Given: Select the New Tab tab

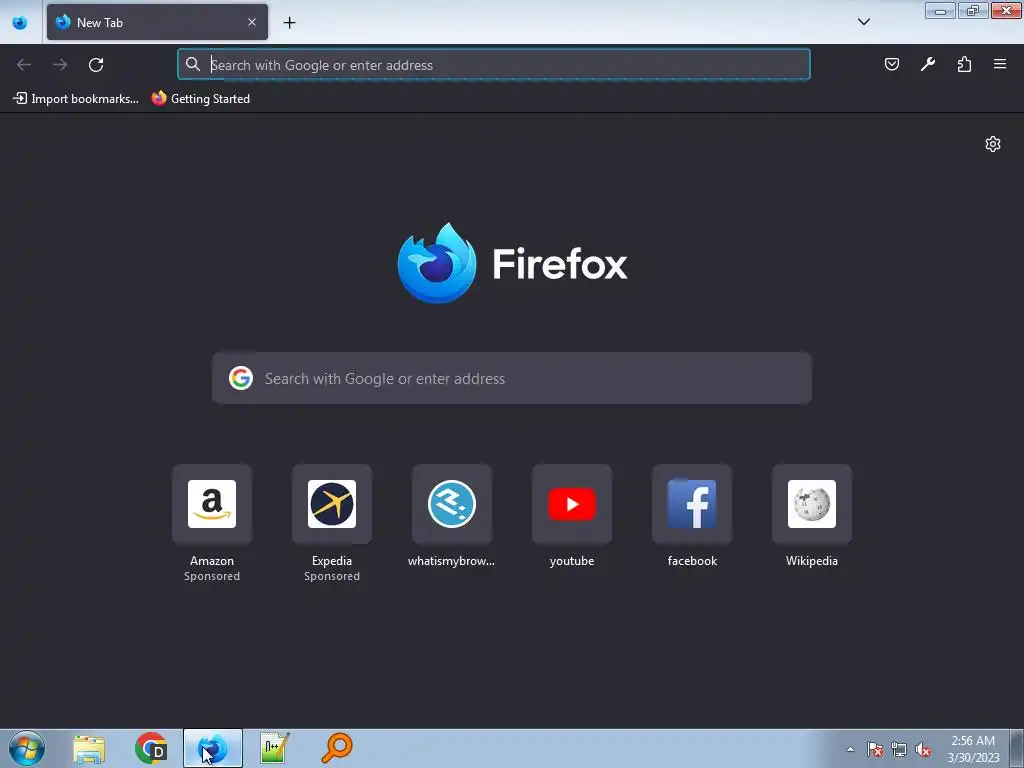Looking at the screenshot, I should pos(157,22).
